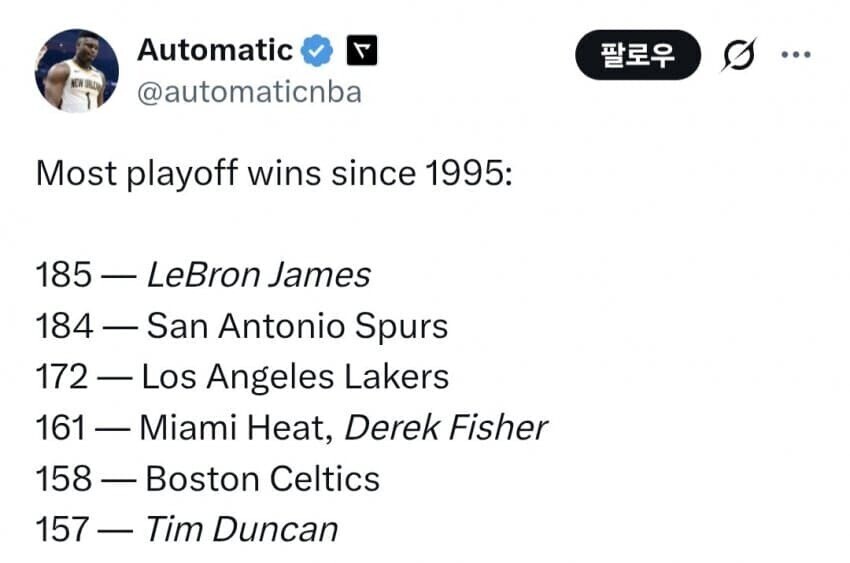Click the italic Derek Fisher name
850x563 pixels.
pyautogui.click(x=446, y=428)
